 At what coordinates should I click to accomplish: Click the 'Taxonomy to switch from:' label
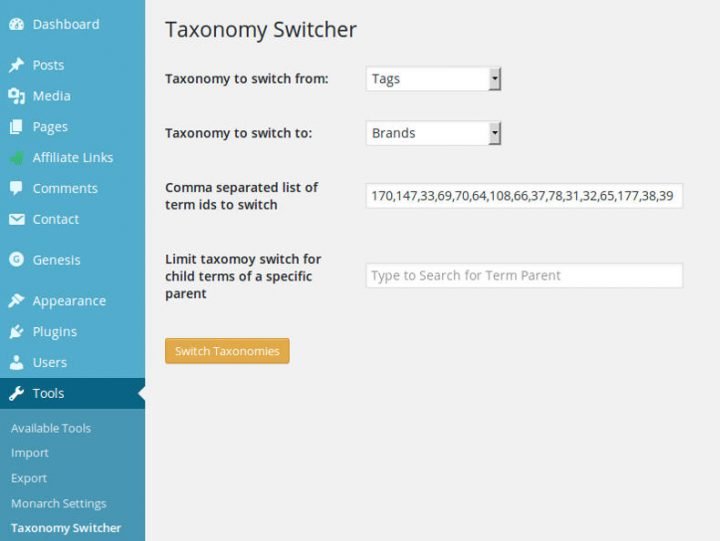pyautogui.click(x=247, y=79)
